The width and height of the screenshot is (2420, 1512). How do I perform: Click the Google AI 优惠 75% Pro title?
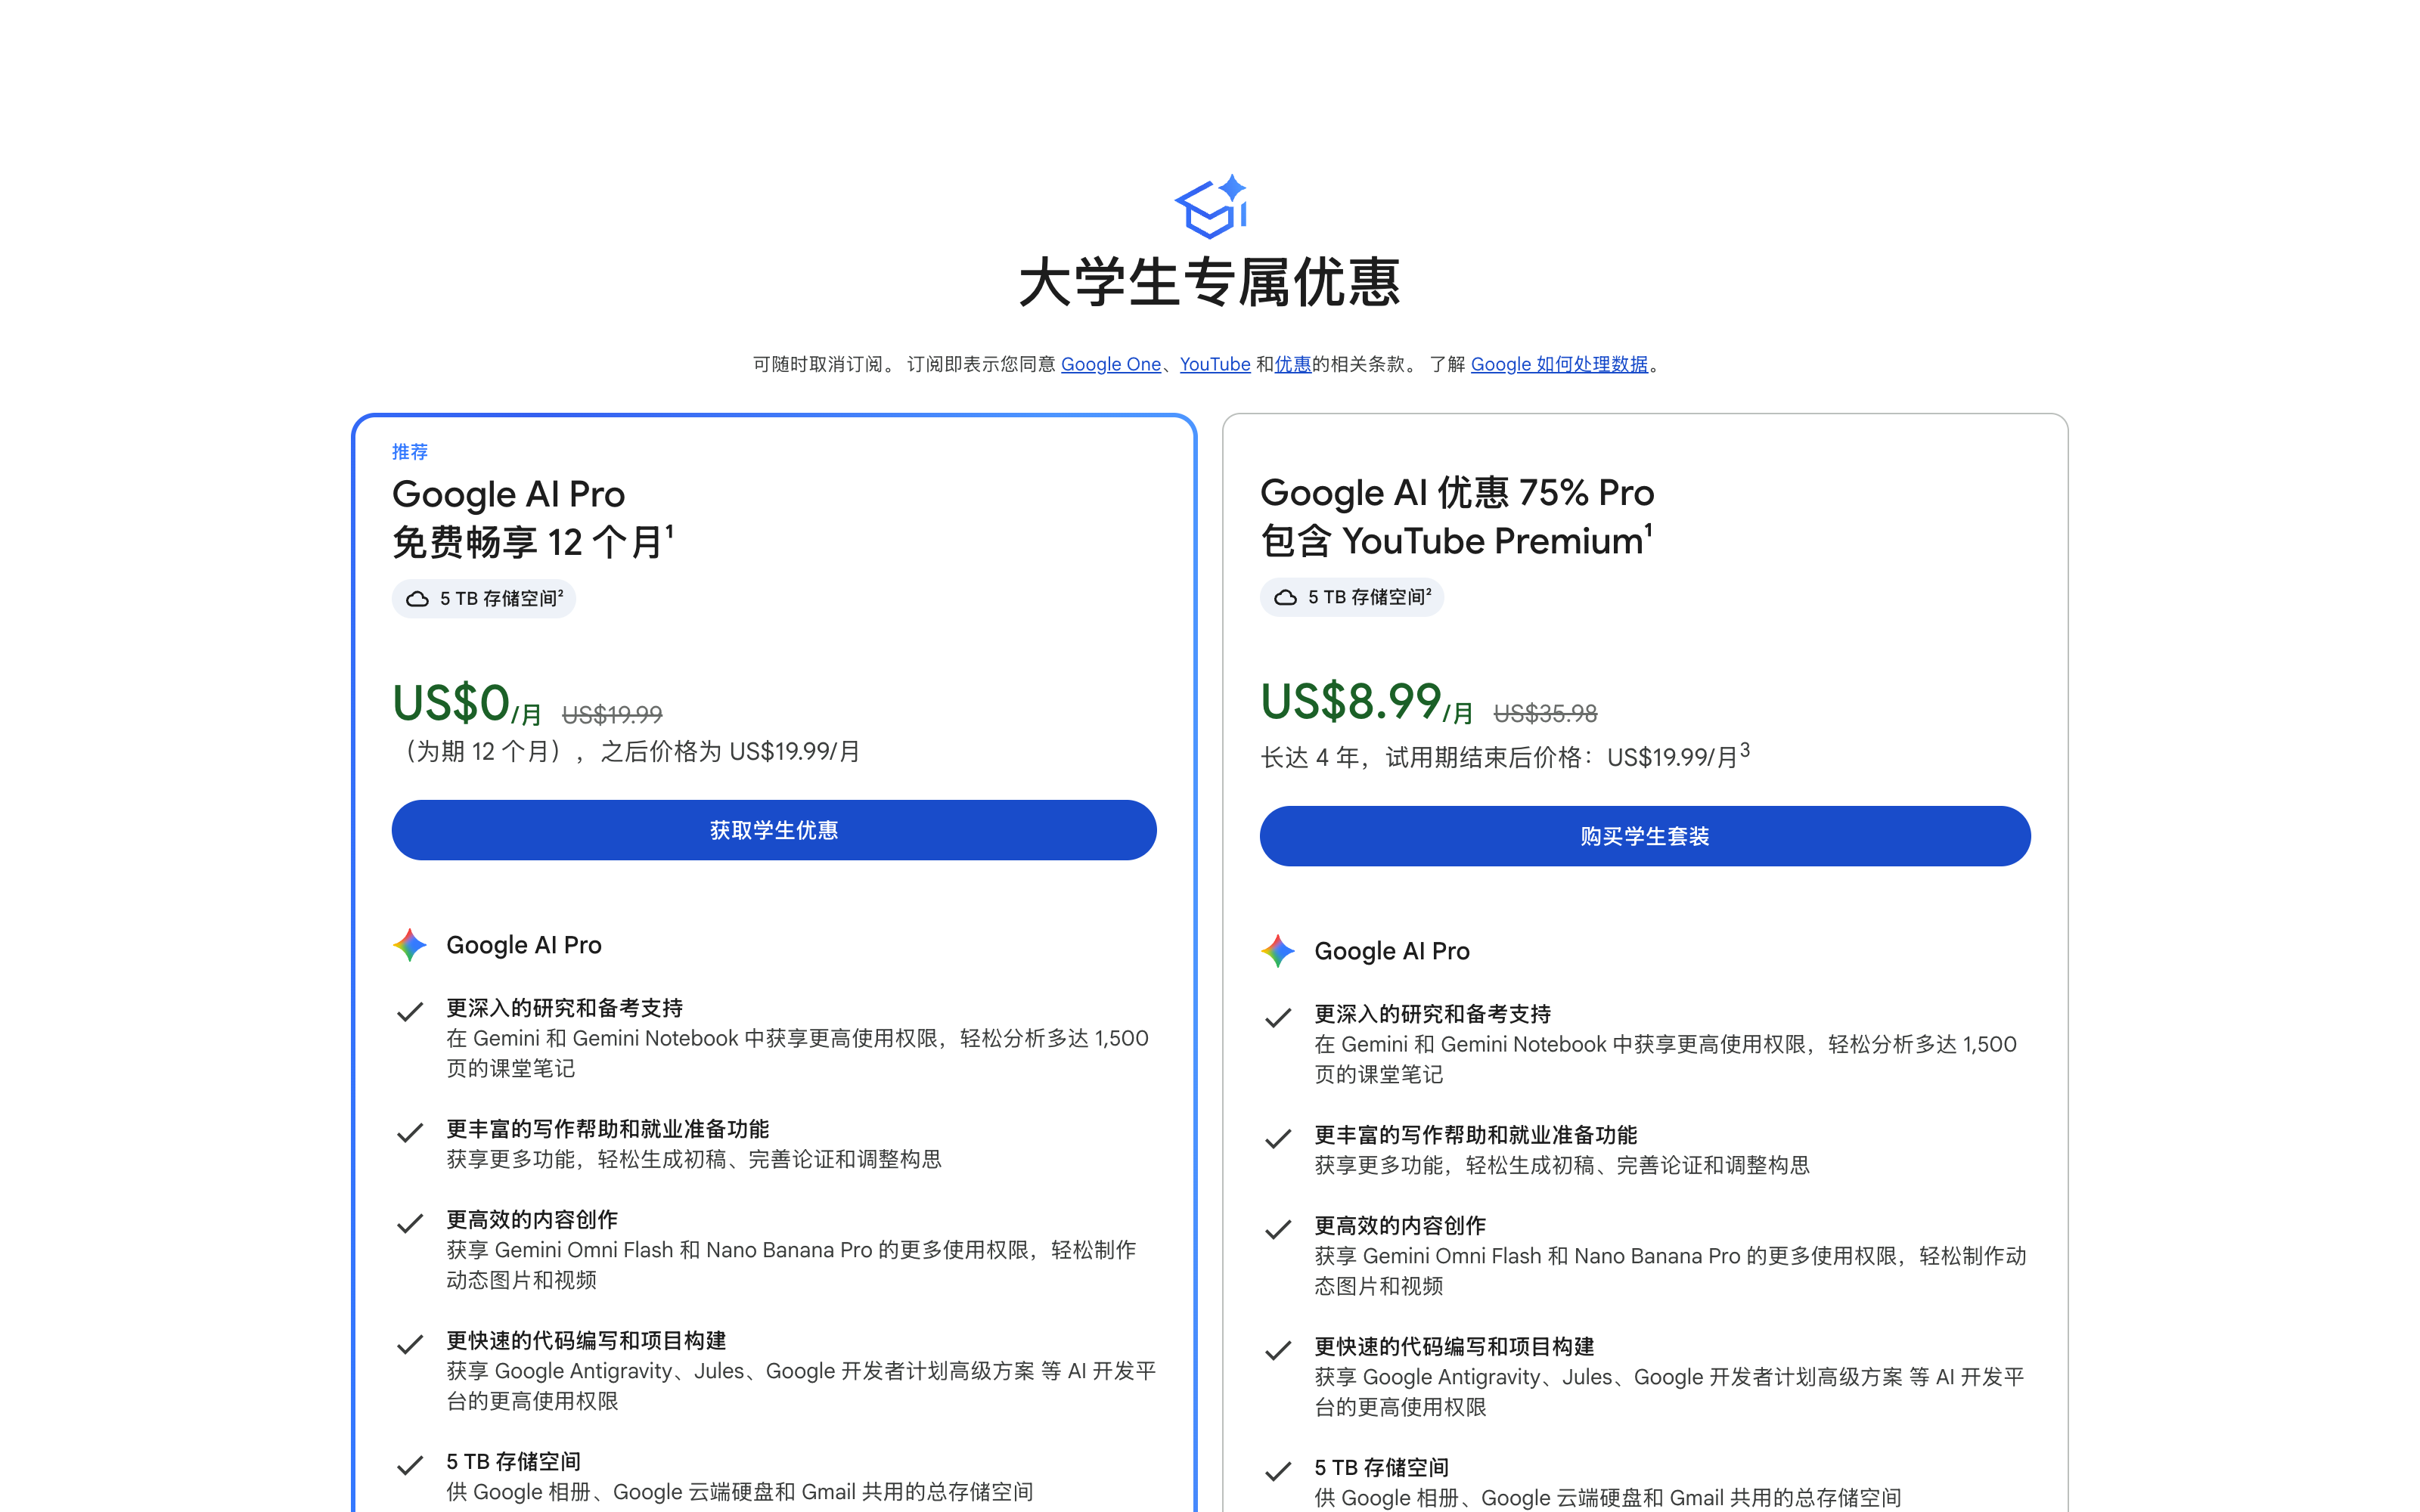[x=1457, y=492]
